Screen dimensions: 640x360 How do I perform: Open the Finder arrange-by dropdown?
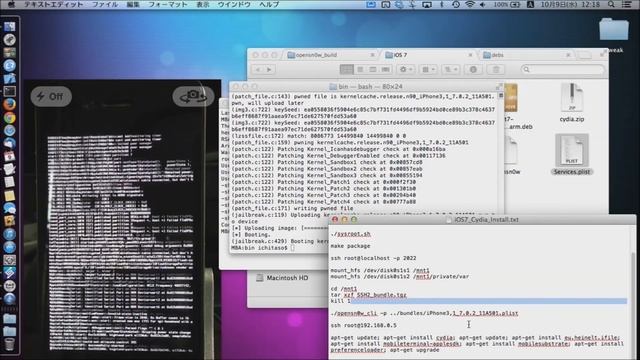point(428,70)
